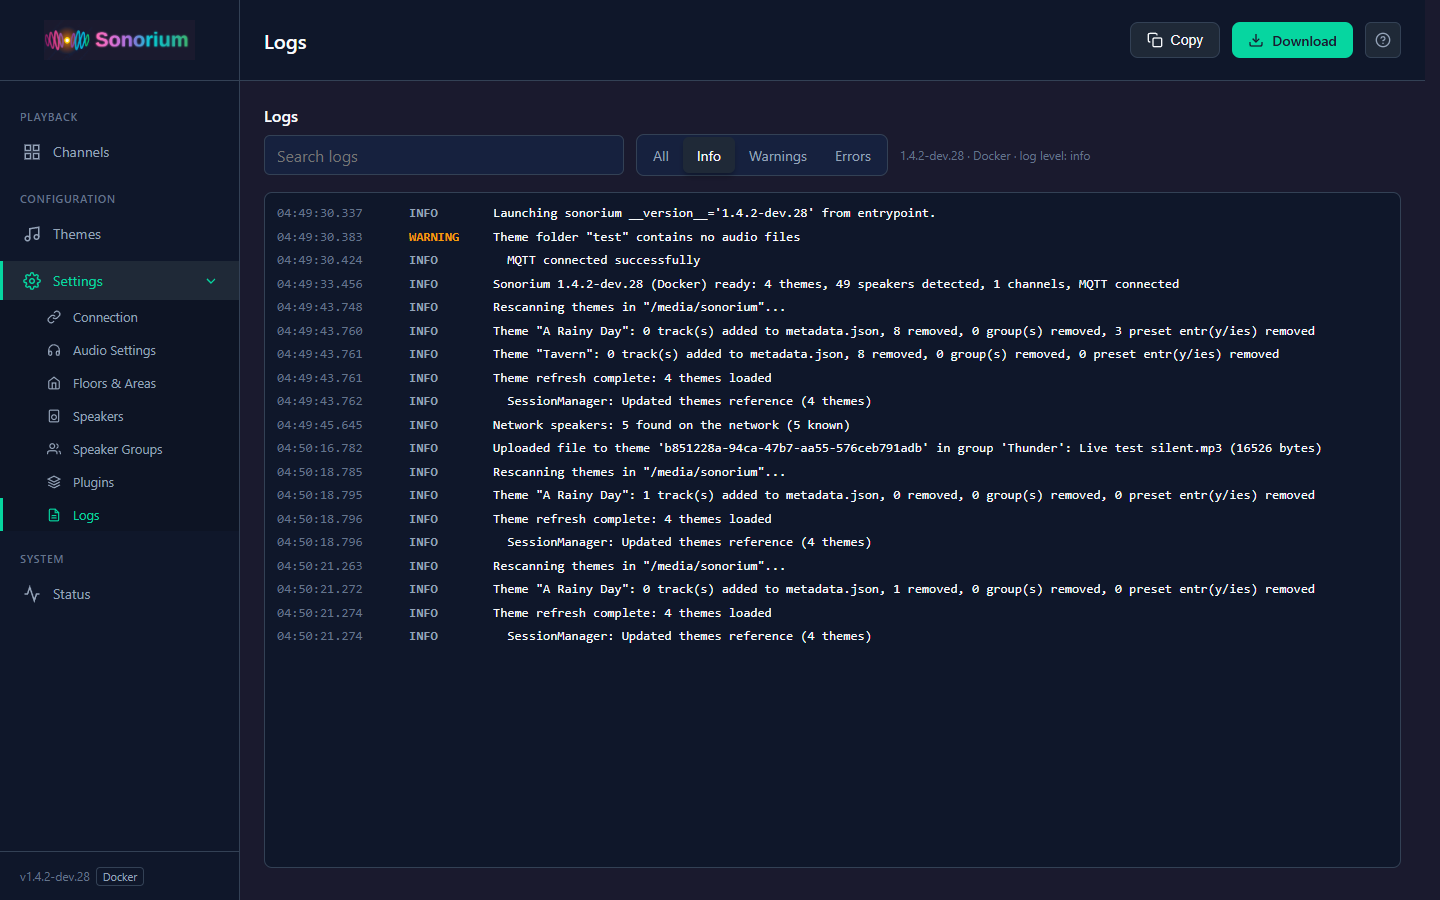Screen dimensions: 1440x900
Task: Click the Audio Settings headphones icon
Action: [54, 350]
